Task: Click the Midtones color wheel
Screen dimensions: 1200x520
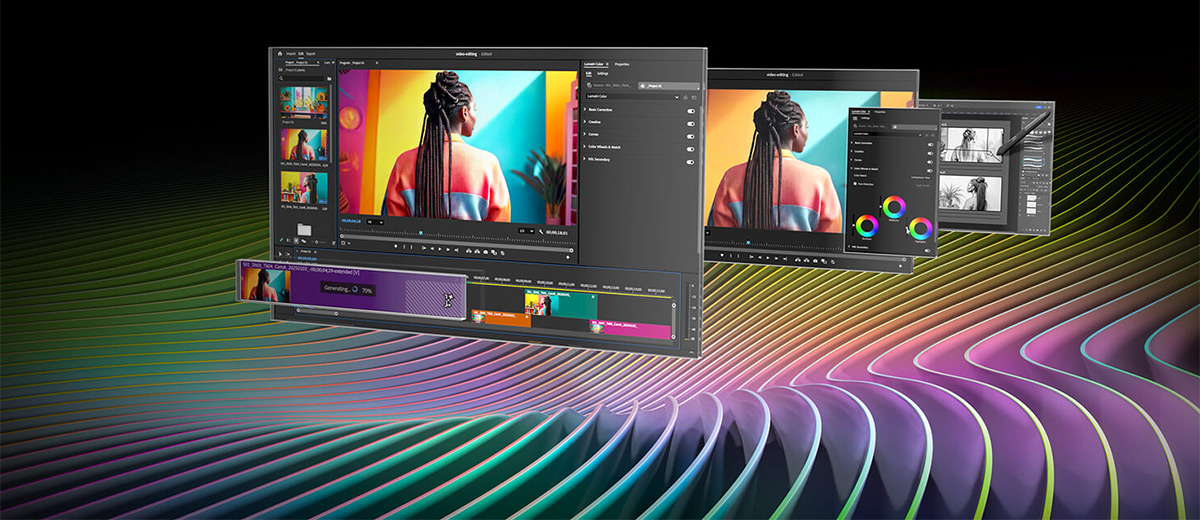Action: 894,207
